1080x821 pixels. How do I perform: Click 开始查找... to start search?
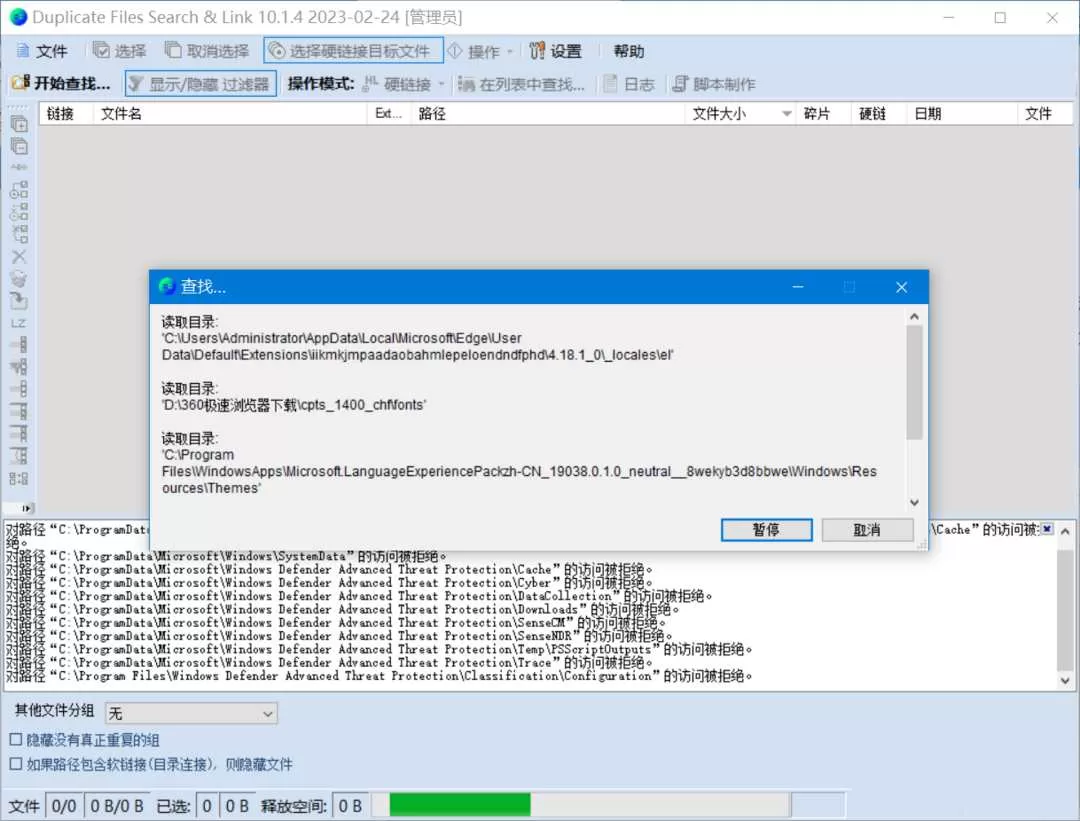61,83
